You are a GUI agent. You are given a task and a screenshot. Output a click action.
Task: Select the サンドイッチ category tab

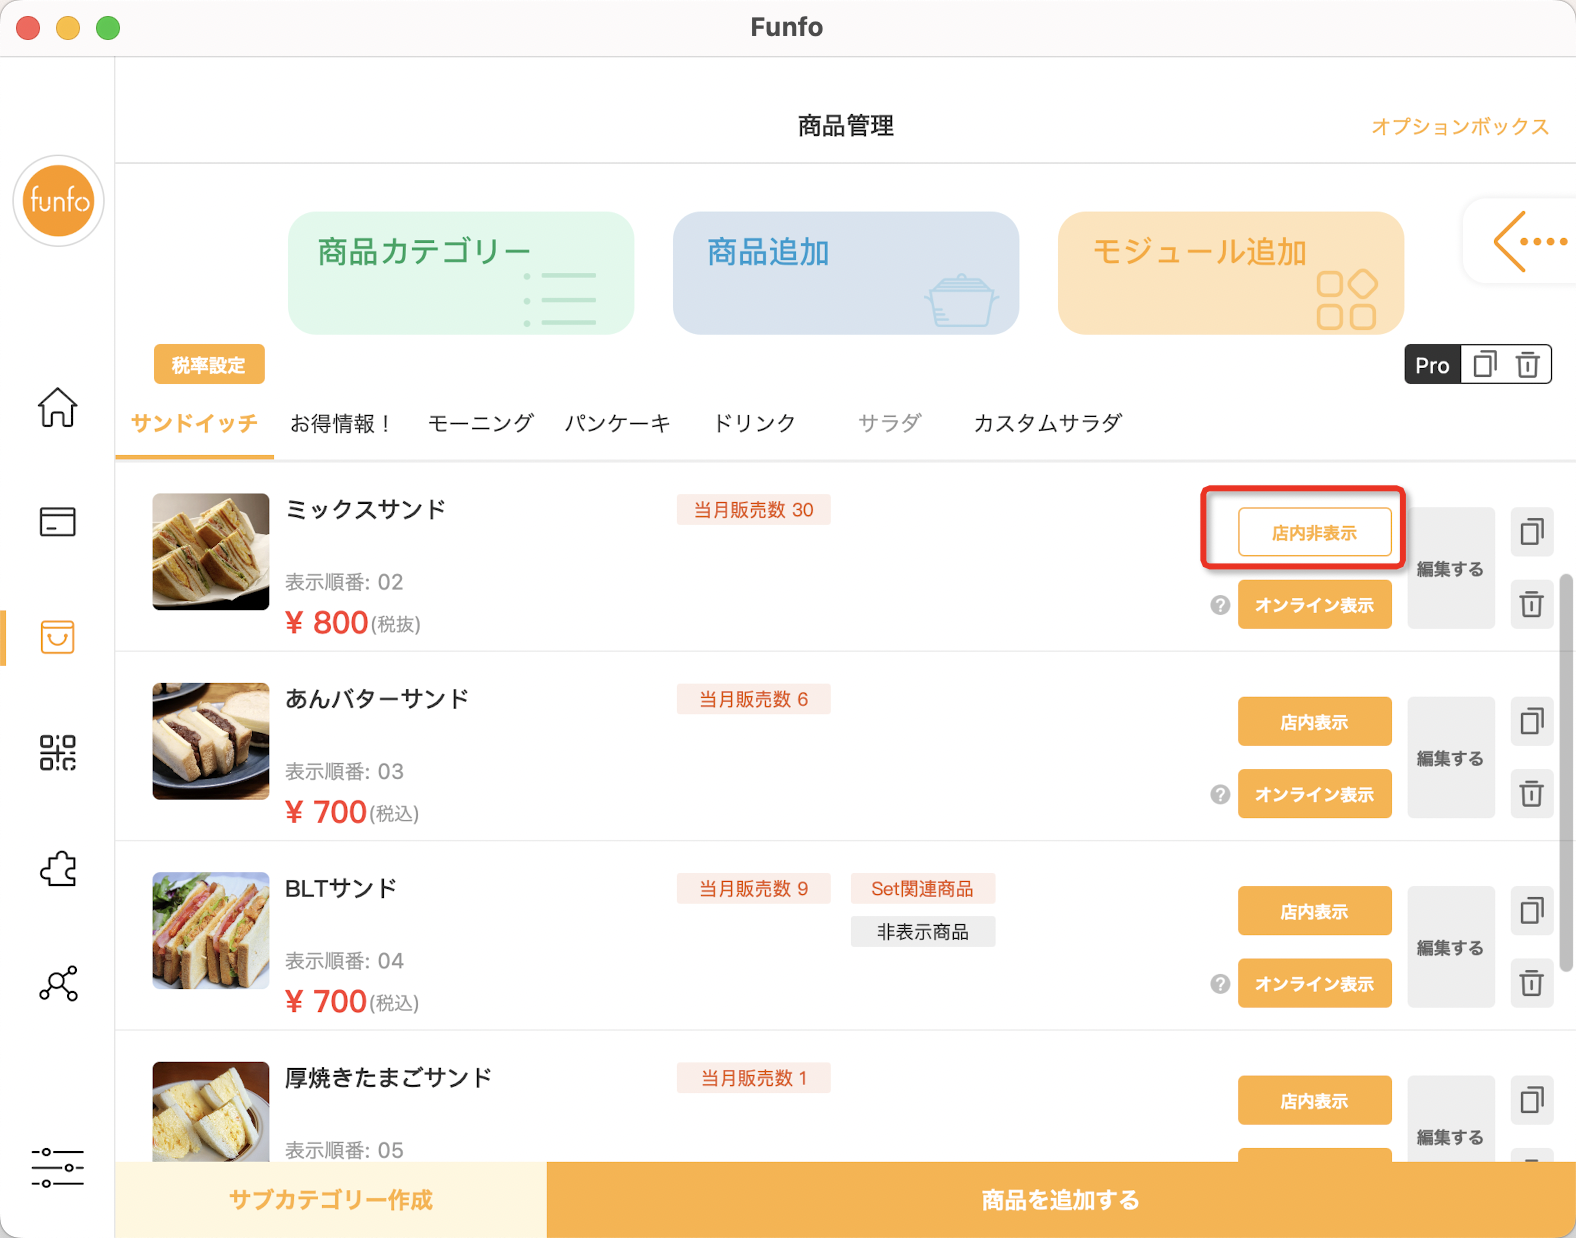194,423
